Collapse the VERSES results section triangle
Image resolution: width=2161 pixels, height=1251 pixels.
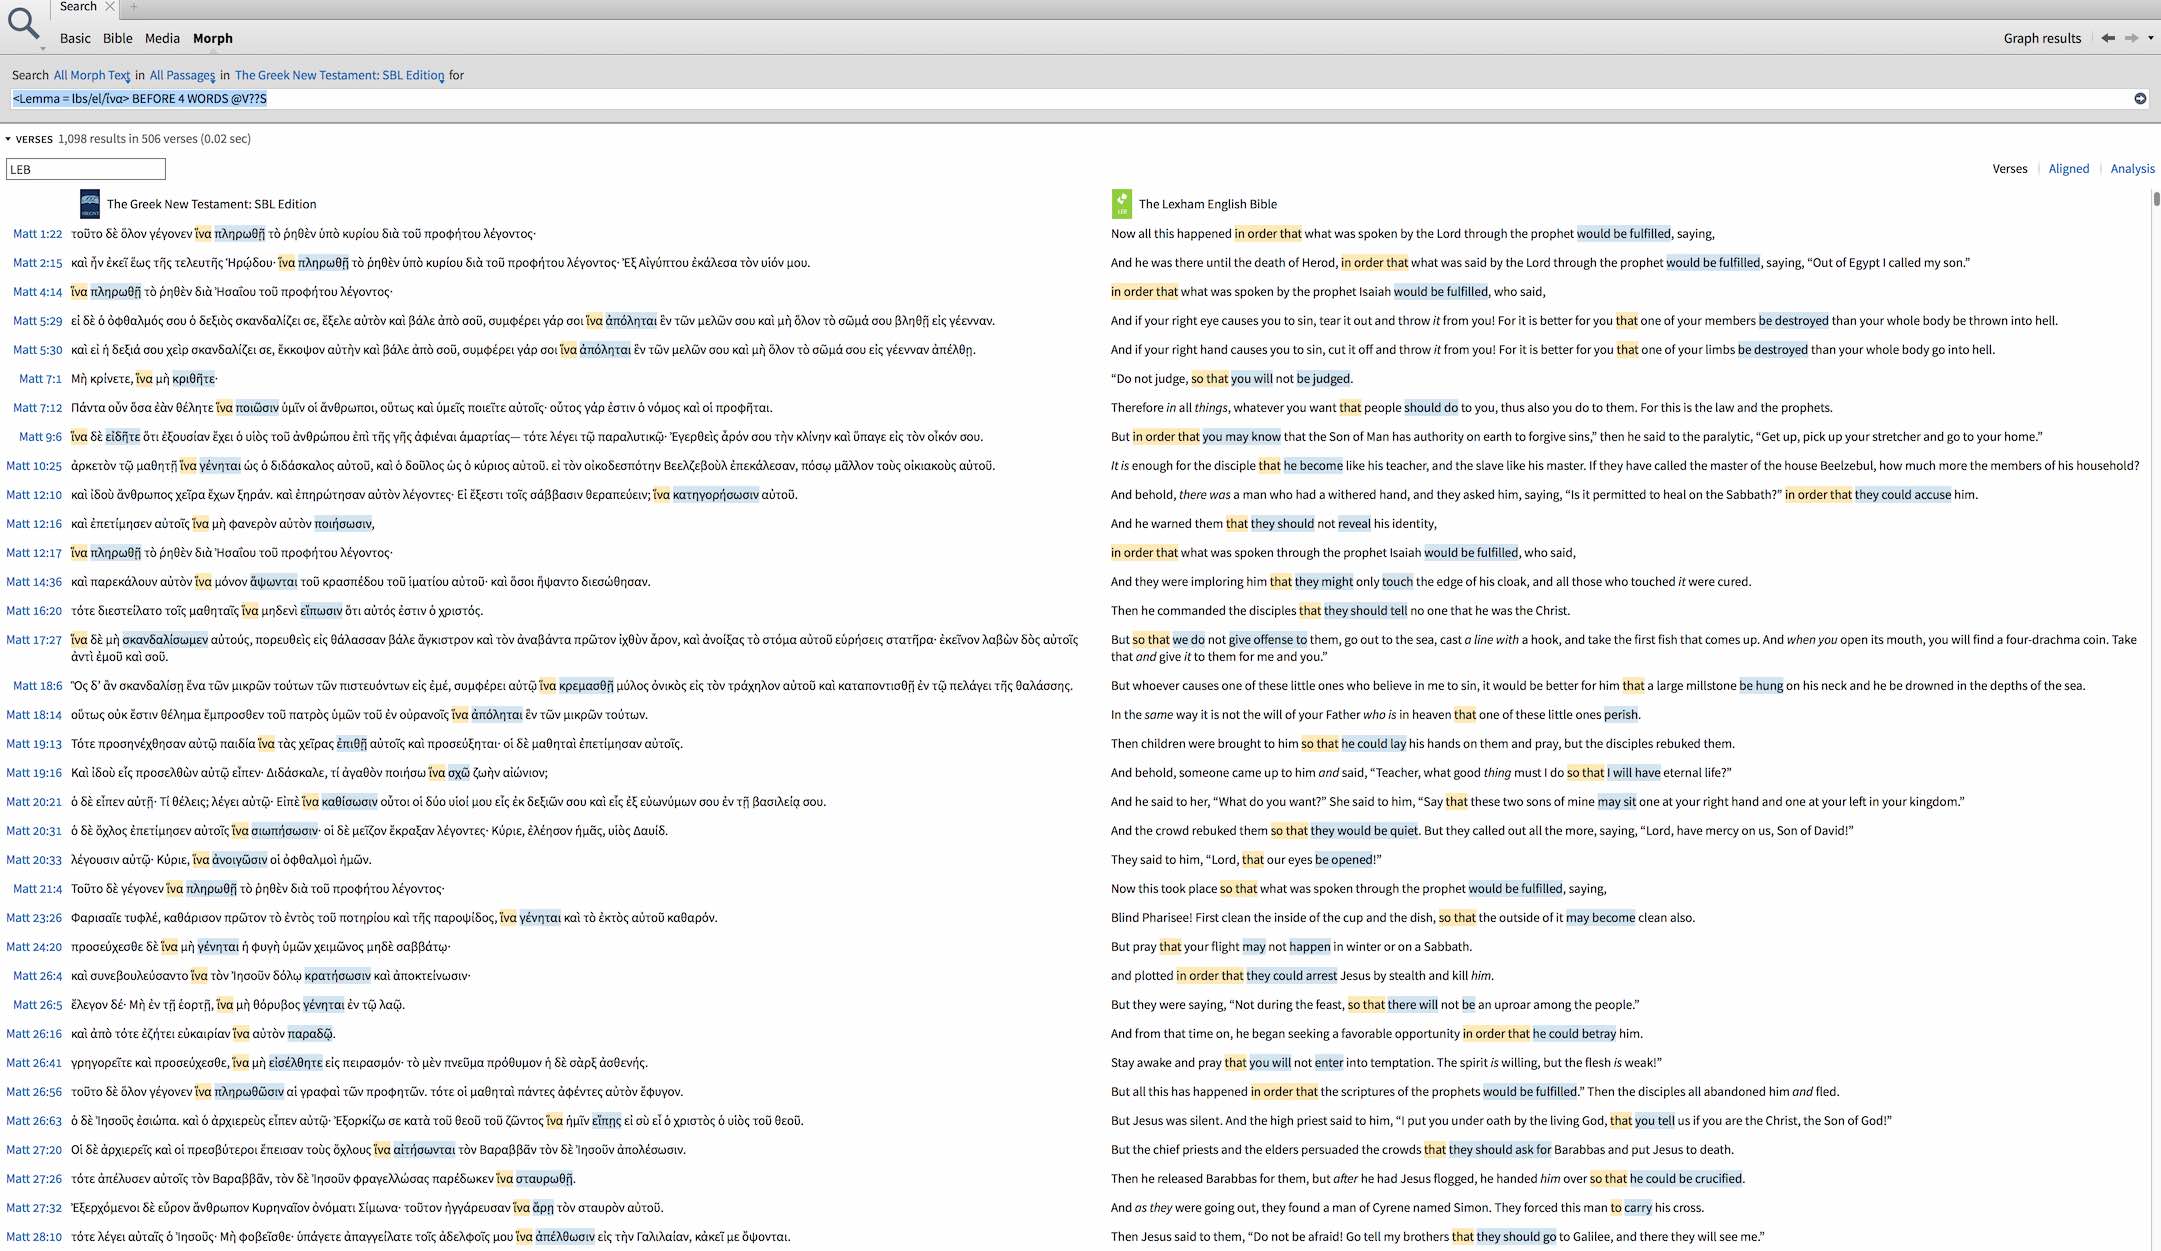point(8,139)
